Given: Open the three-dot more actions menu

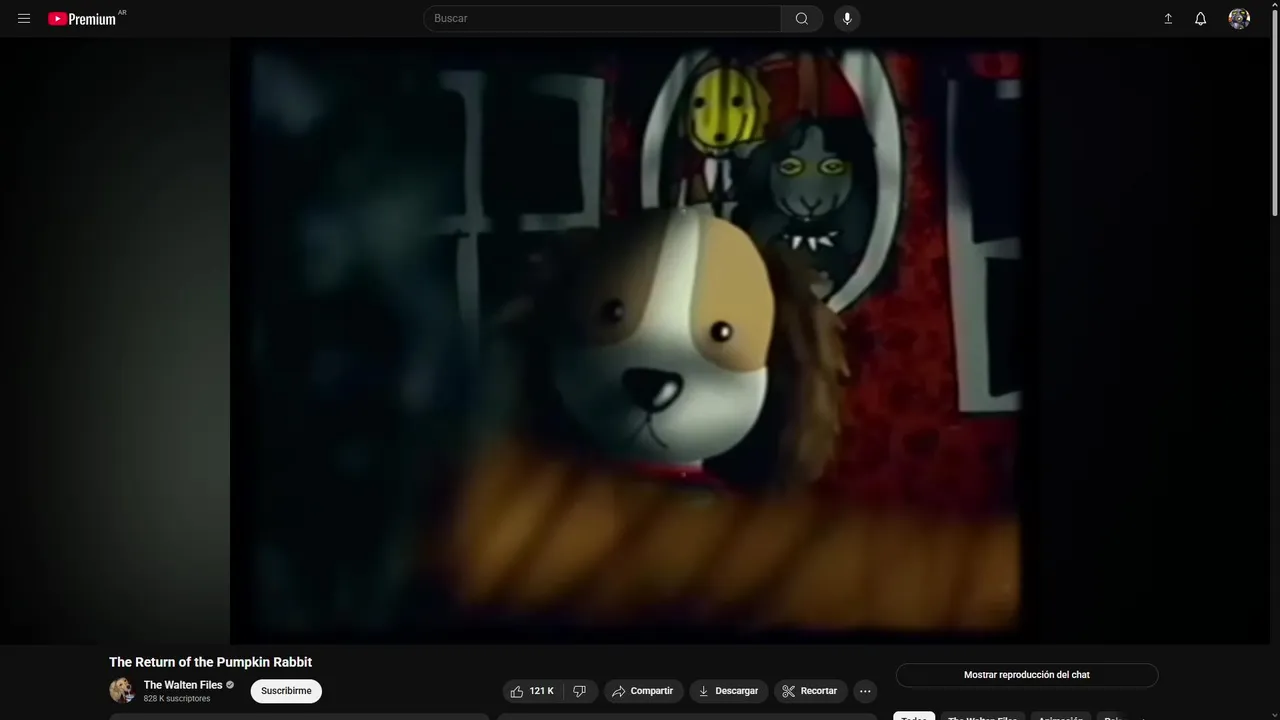Looking at the screenshot, I should (865, 691).
